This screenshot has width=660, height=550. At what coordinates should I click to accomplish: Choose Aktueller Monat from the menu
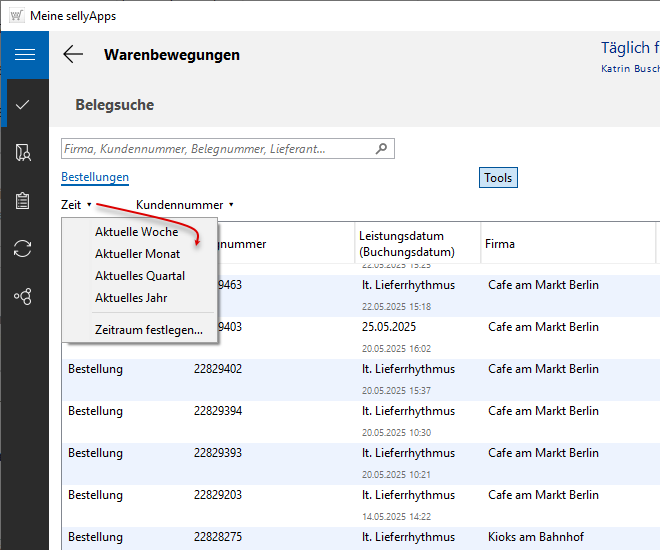point(137,254)
